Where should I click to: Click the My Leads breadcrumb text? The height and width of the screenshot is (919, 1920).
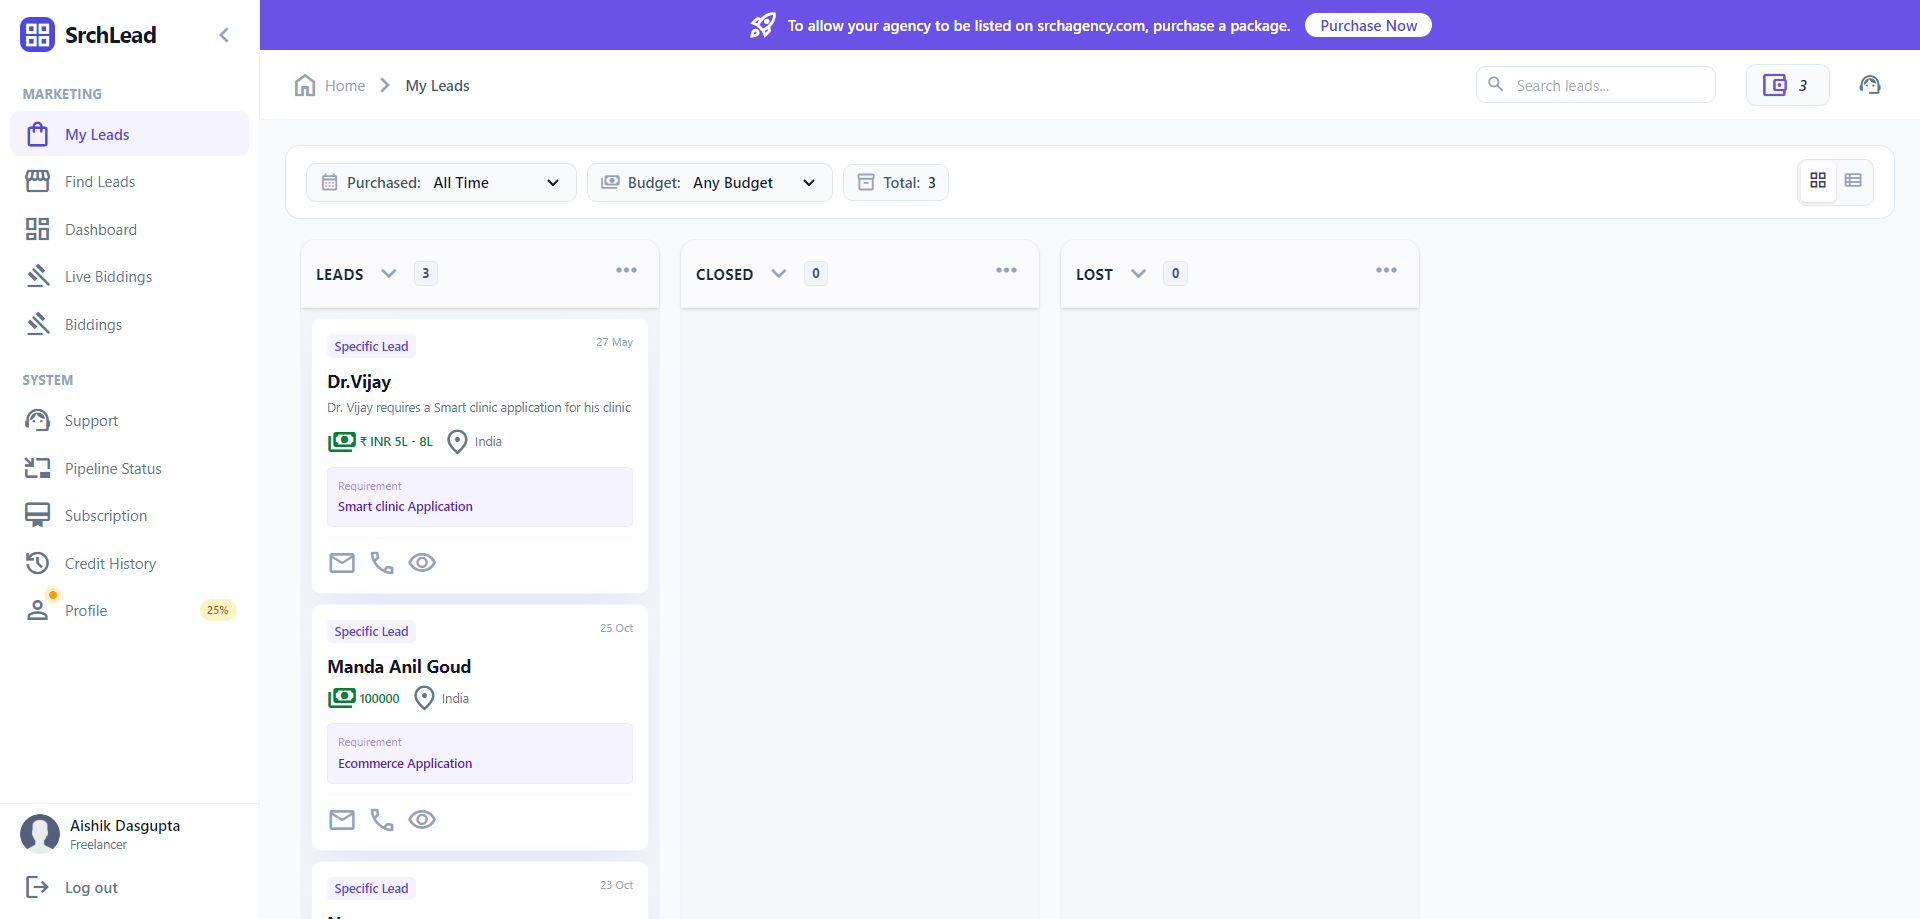pyautogui.click(x=437, y=85)
